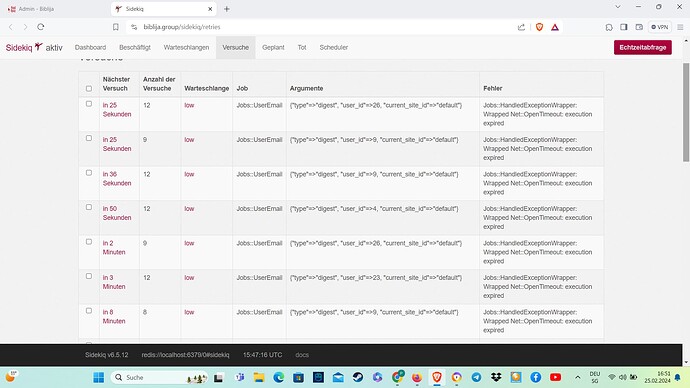Open the Scheduler tab
The width and height of the screenshot is (690, 388).
click(334, 47)
